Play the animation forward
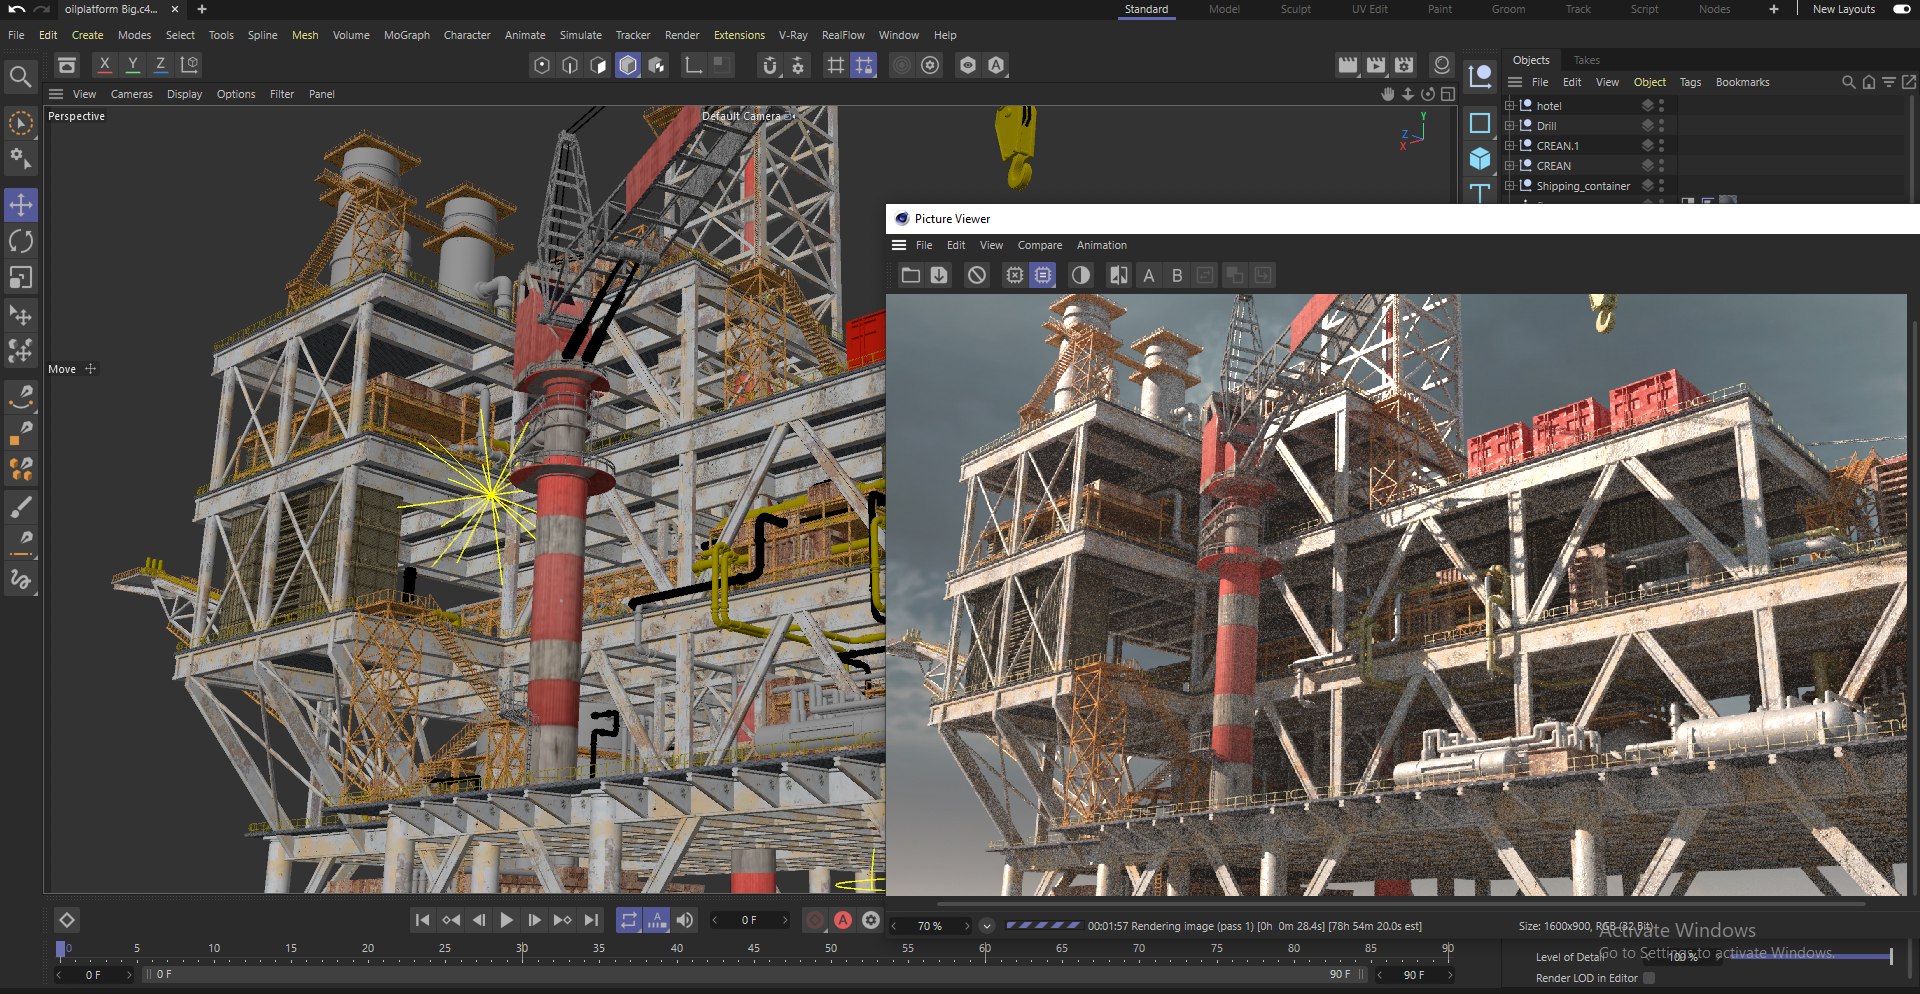This screenshot has height=994, width=1920. [x=506, y=920]
